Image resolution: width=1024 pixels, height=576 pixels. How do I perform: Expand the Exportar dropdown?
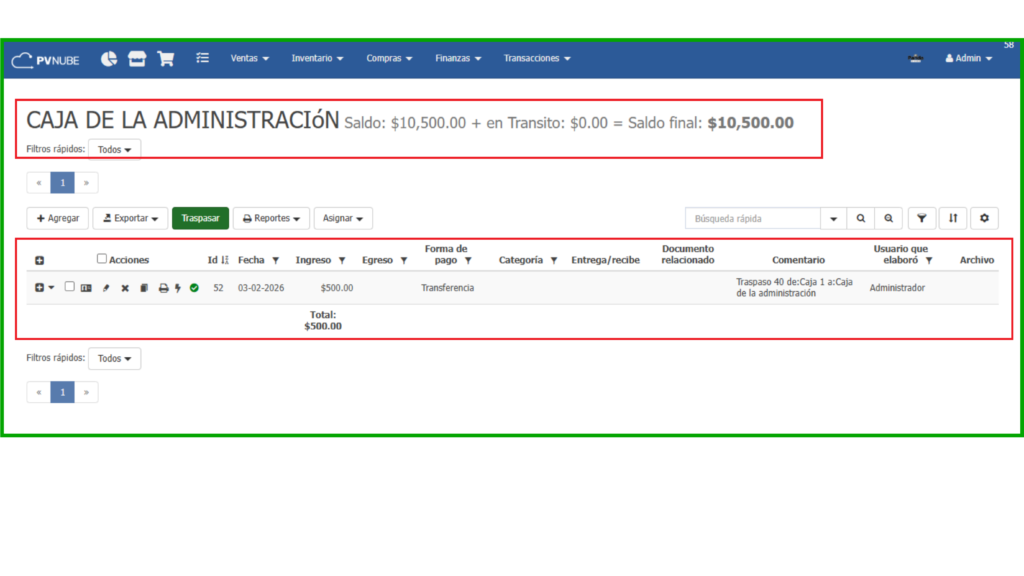[131, 218]
